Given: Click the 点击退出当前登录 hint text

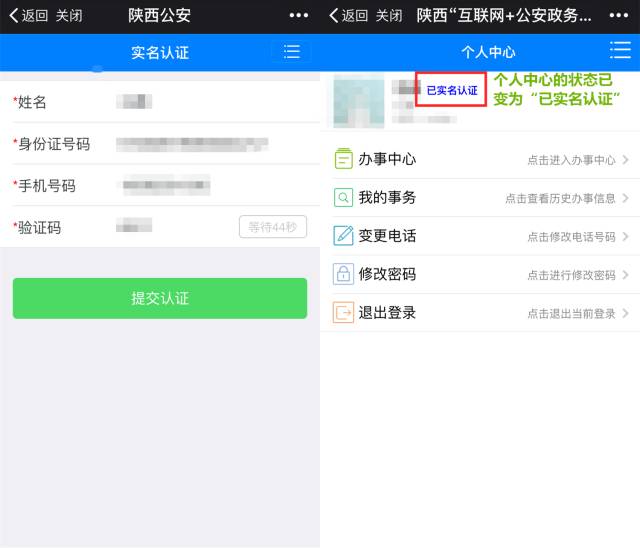Looking at the screenshot, I should (571, 313).
